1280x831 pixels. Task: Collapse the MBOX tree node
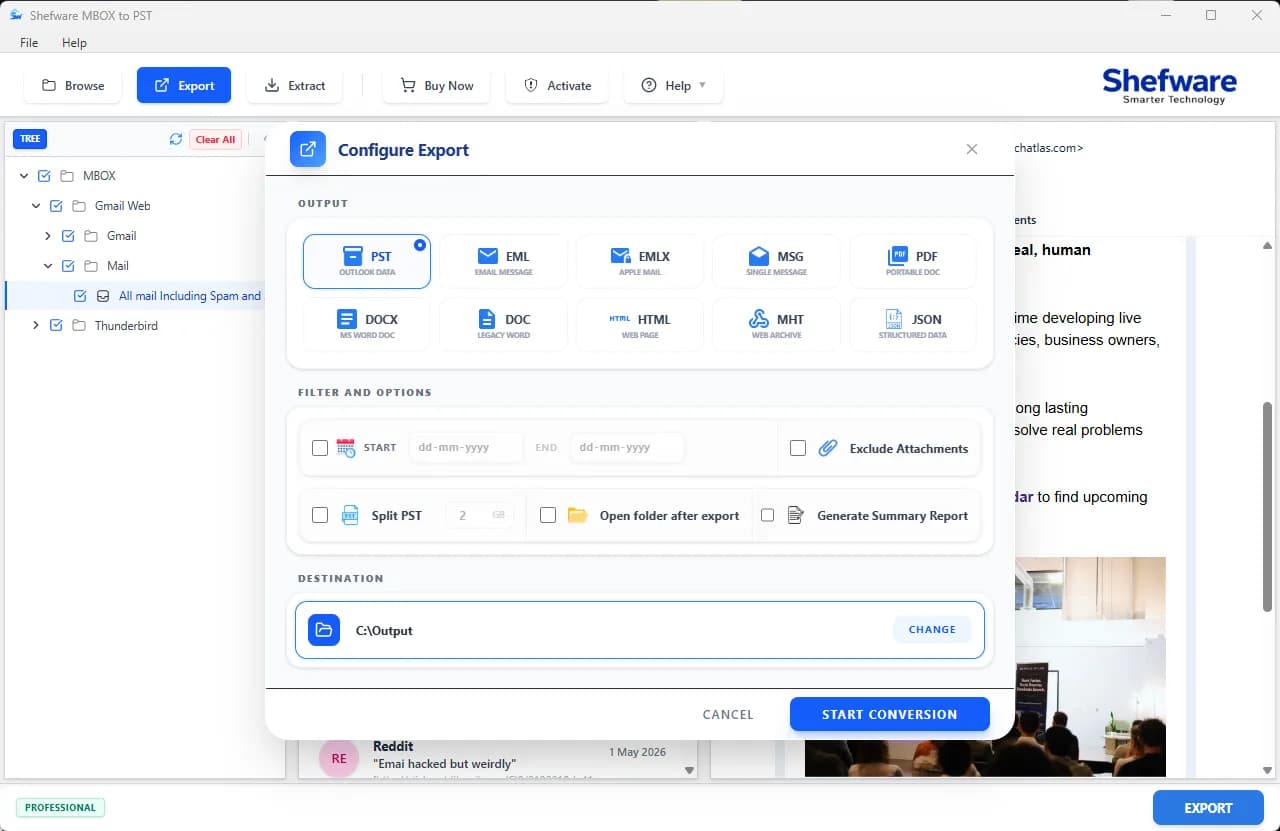[24, 176]
